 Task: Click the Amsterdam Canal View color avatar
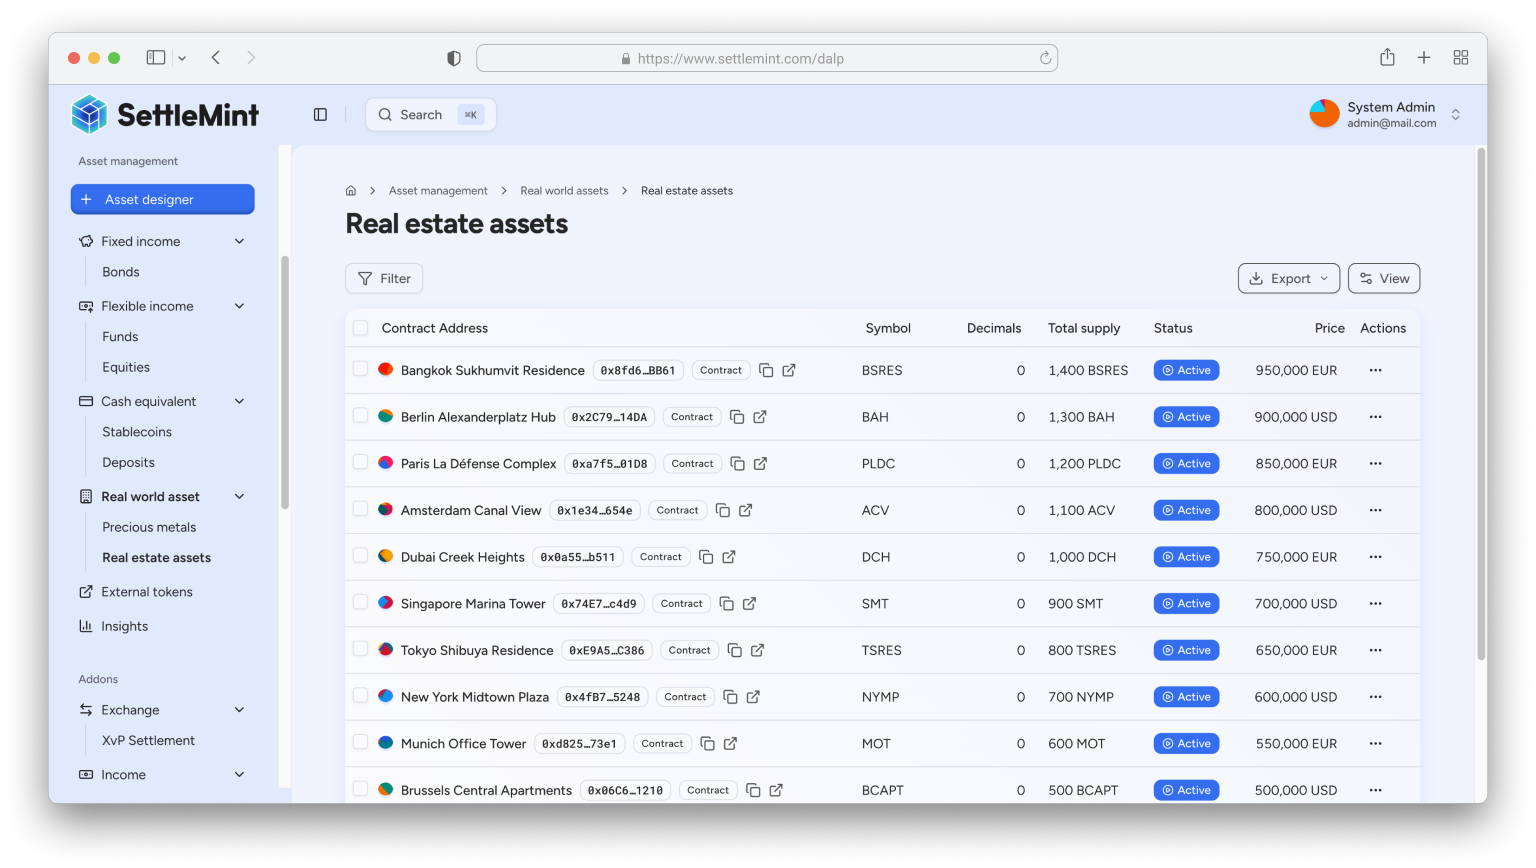pos(385,510)
